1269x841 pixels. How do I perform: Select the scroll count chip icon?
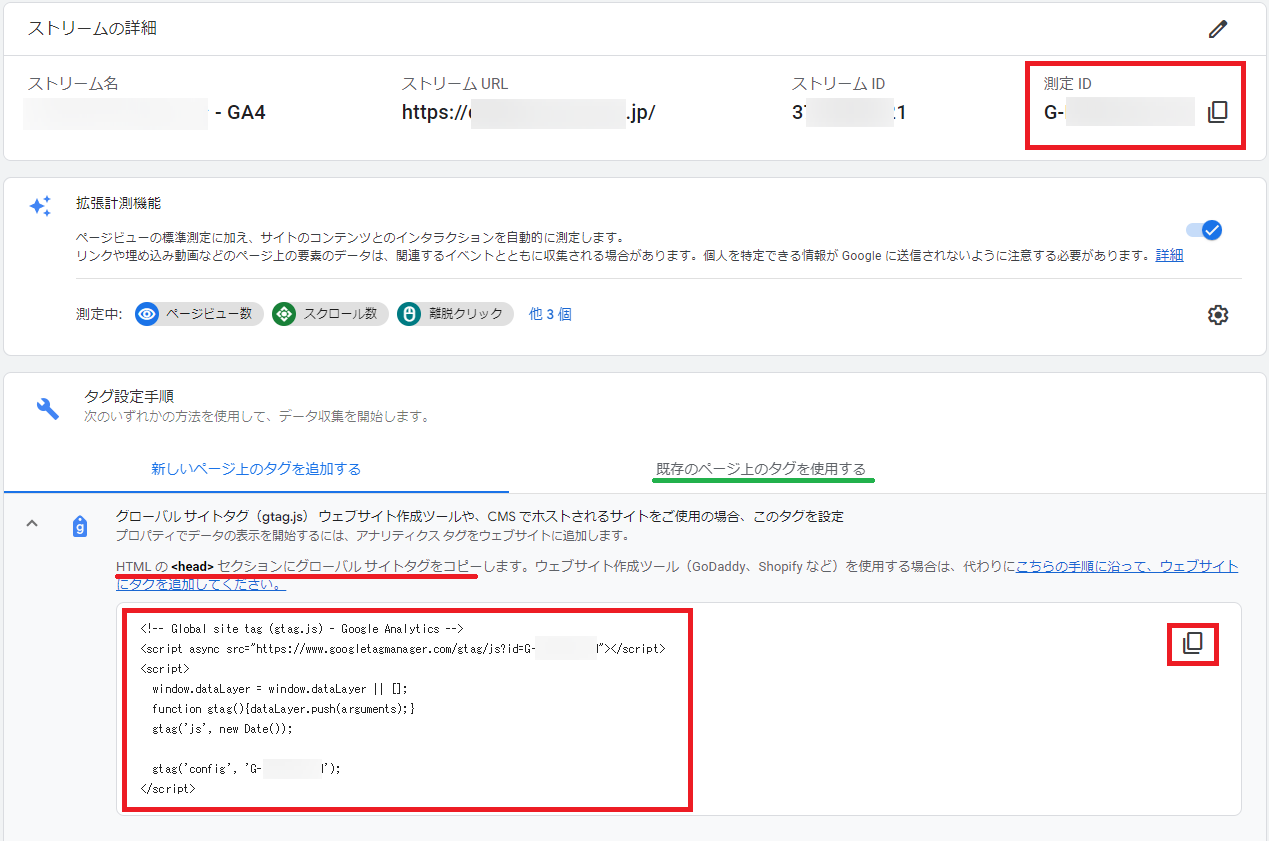[284, 314]
